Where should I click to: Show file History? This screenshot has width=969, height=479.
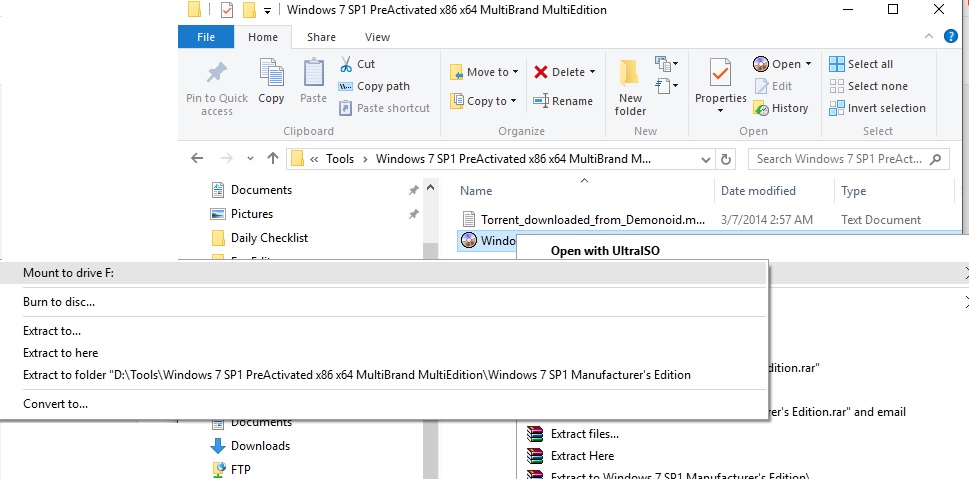pos(781,108)
